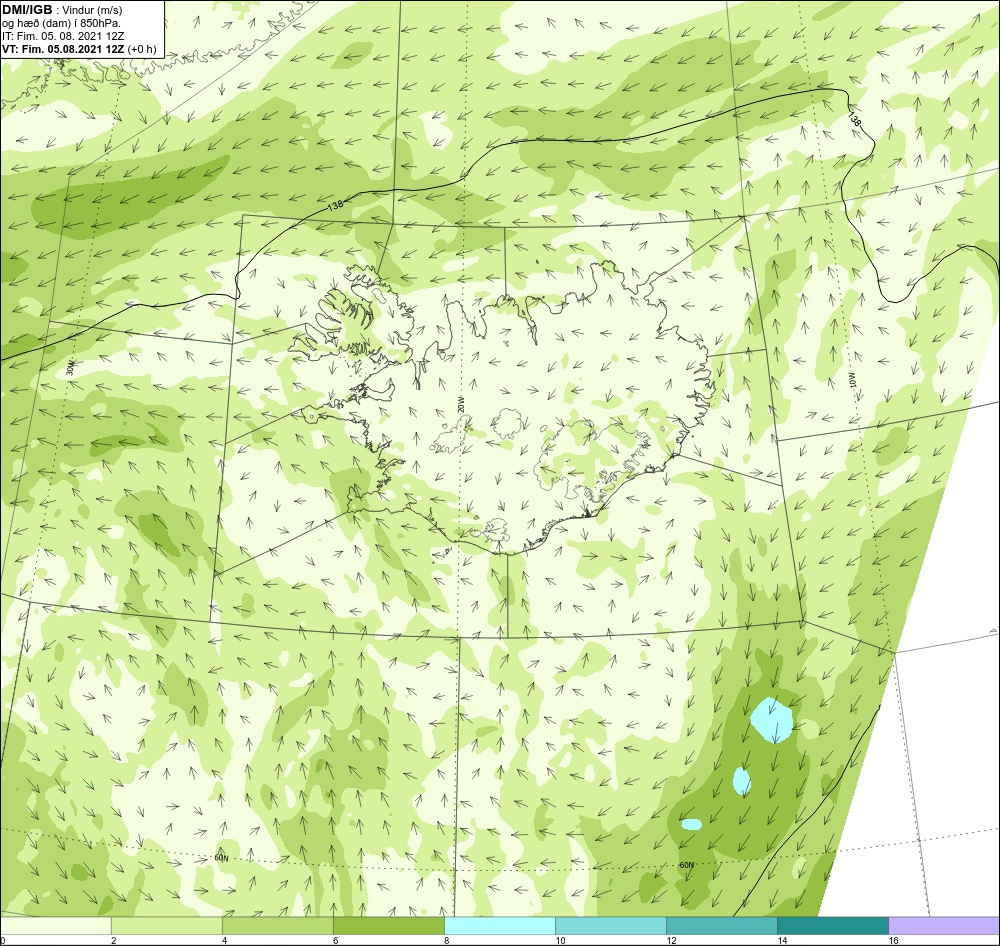The height and width of the screenshot is (946, 1000).
Task: Click the '60N' label near the 30W meridian
Action: [221, 858]
